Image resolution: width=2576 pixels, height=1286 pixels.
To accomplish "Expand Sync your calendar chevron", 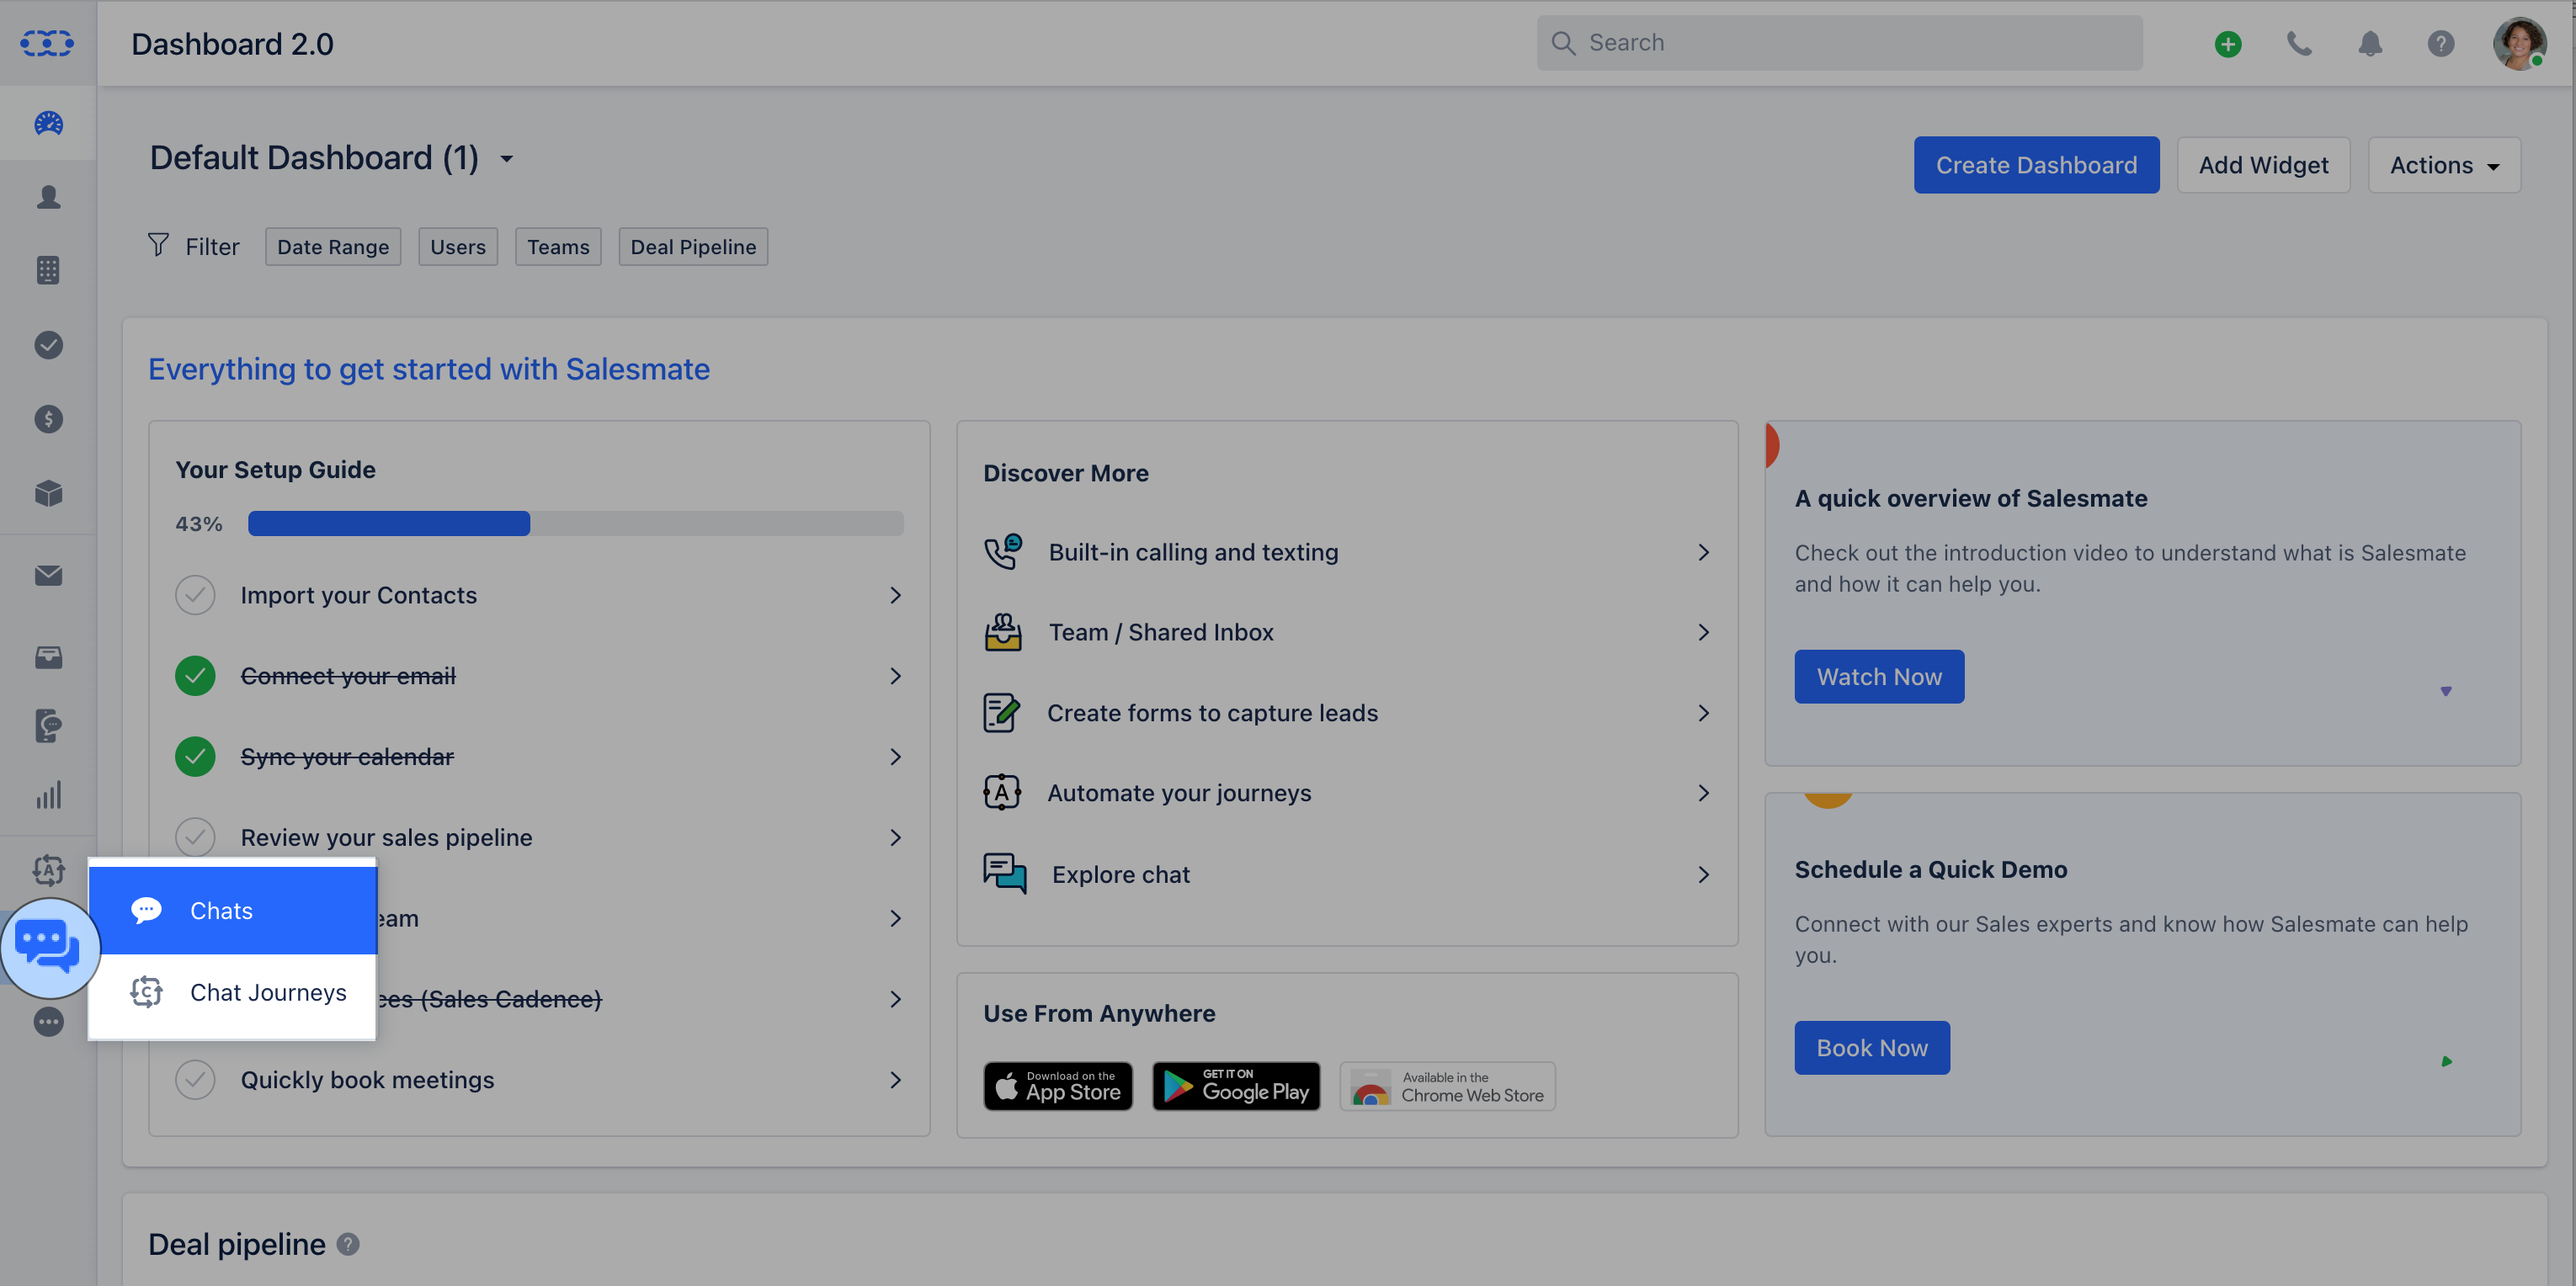I will (896, 757).
